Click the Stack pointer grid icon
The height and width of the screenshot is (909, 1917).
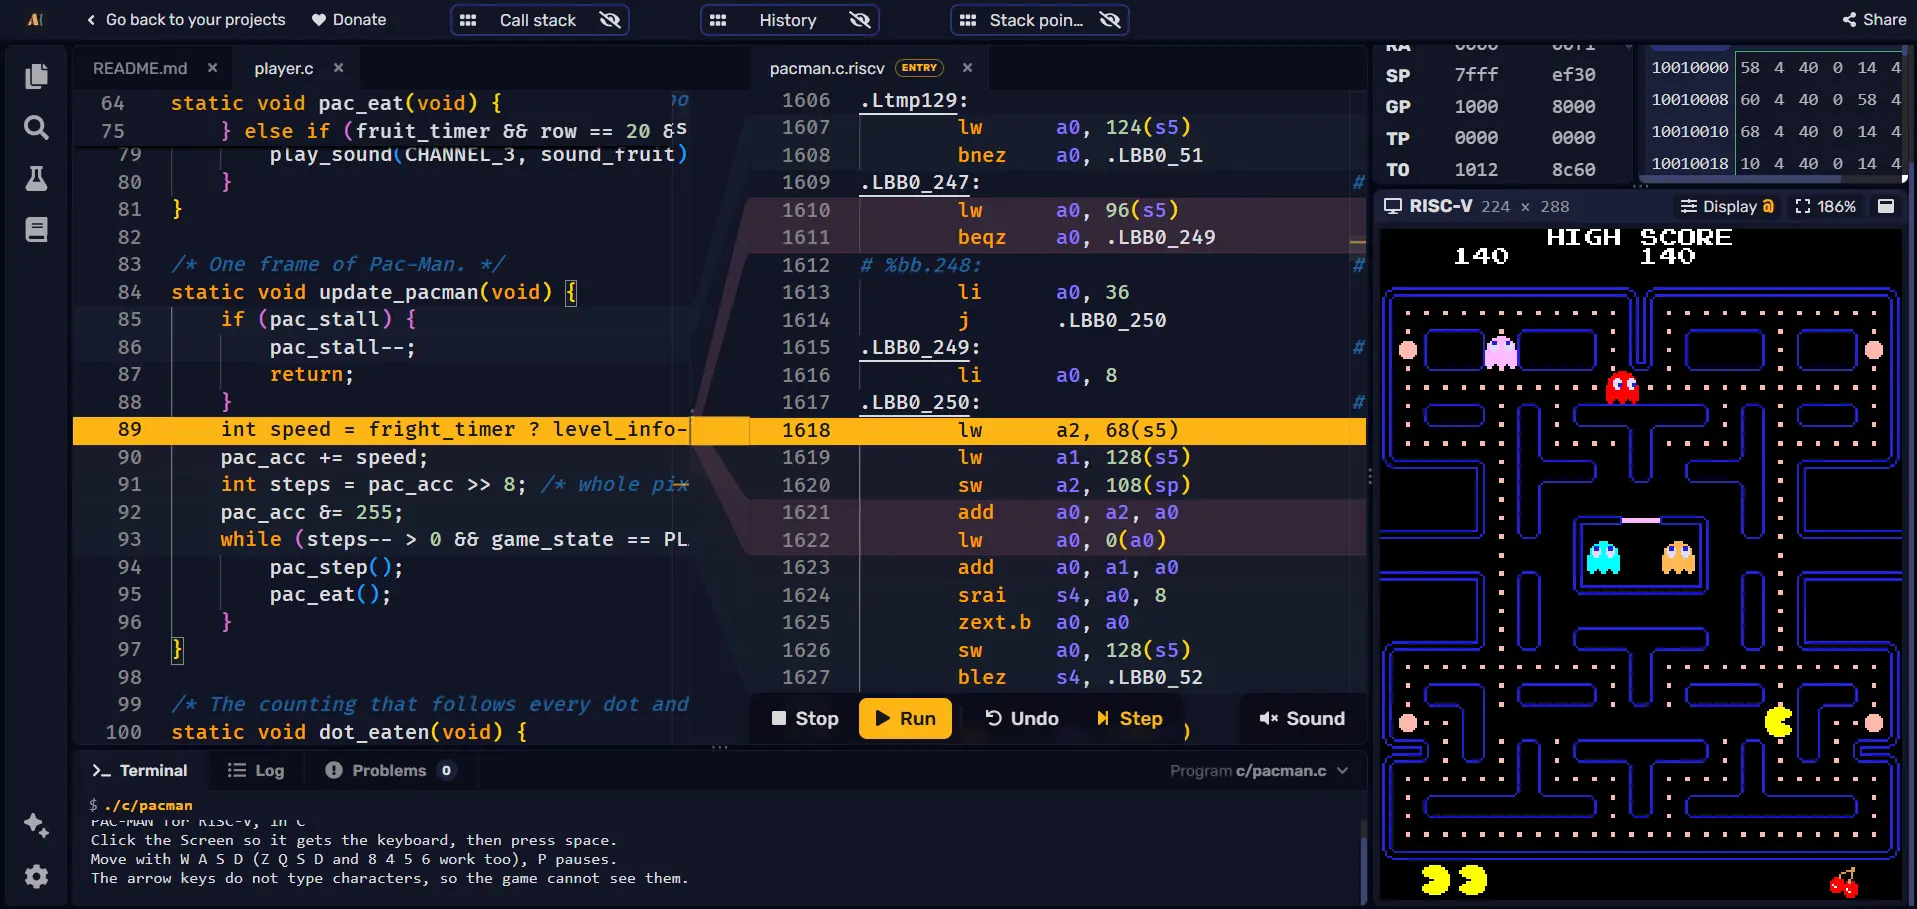tap(968, 20)
